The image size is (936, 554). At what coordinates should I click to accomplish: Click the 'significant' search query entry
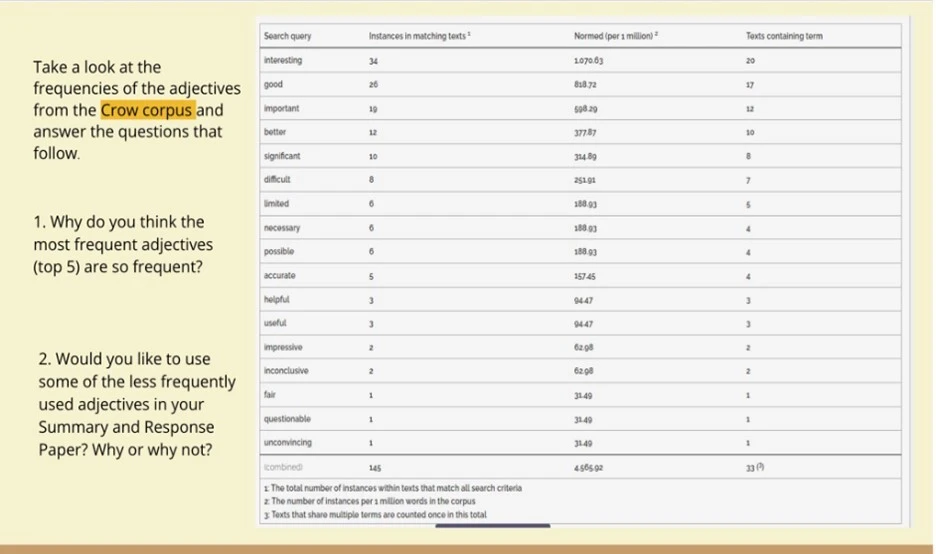[282, 156]
